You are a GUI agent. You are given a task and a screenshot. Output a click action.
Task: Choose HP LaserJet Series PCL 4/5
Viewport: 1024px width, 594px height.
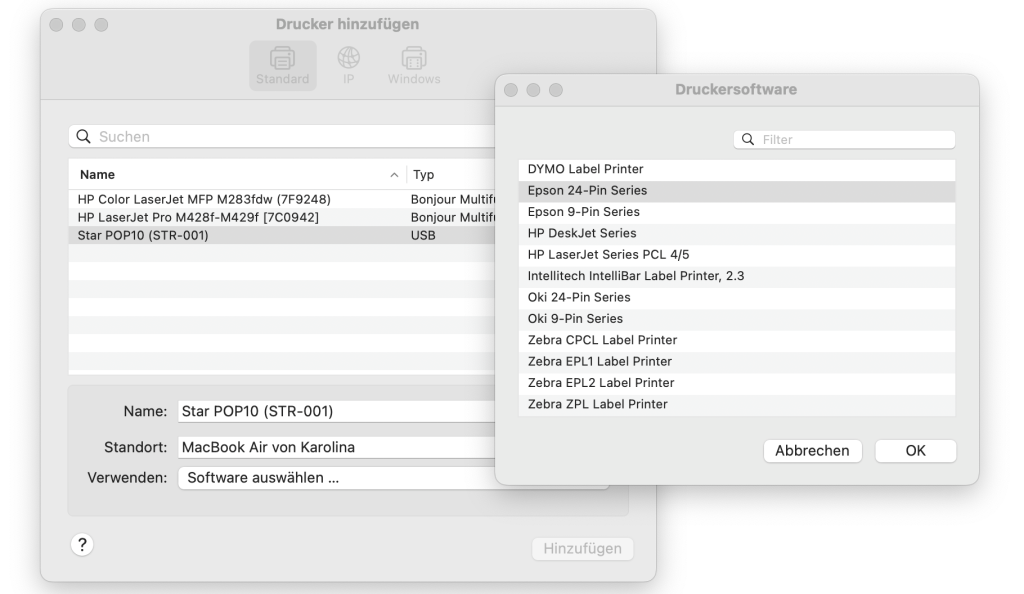[737, 255]
